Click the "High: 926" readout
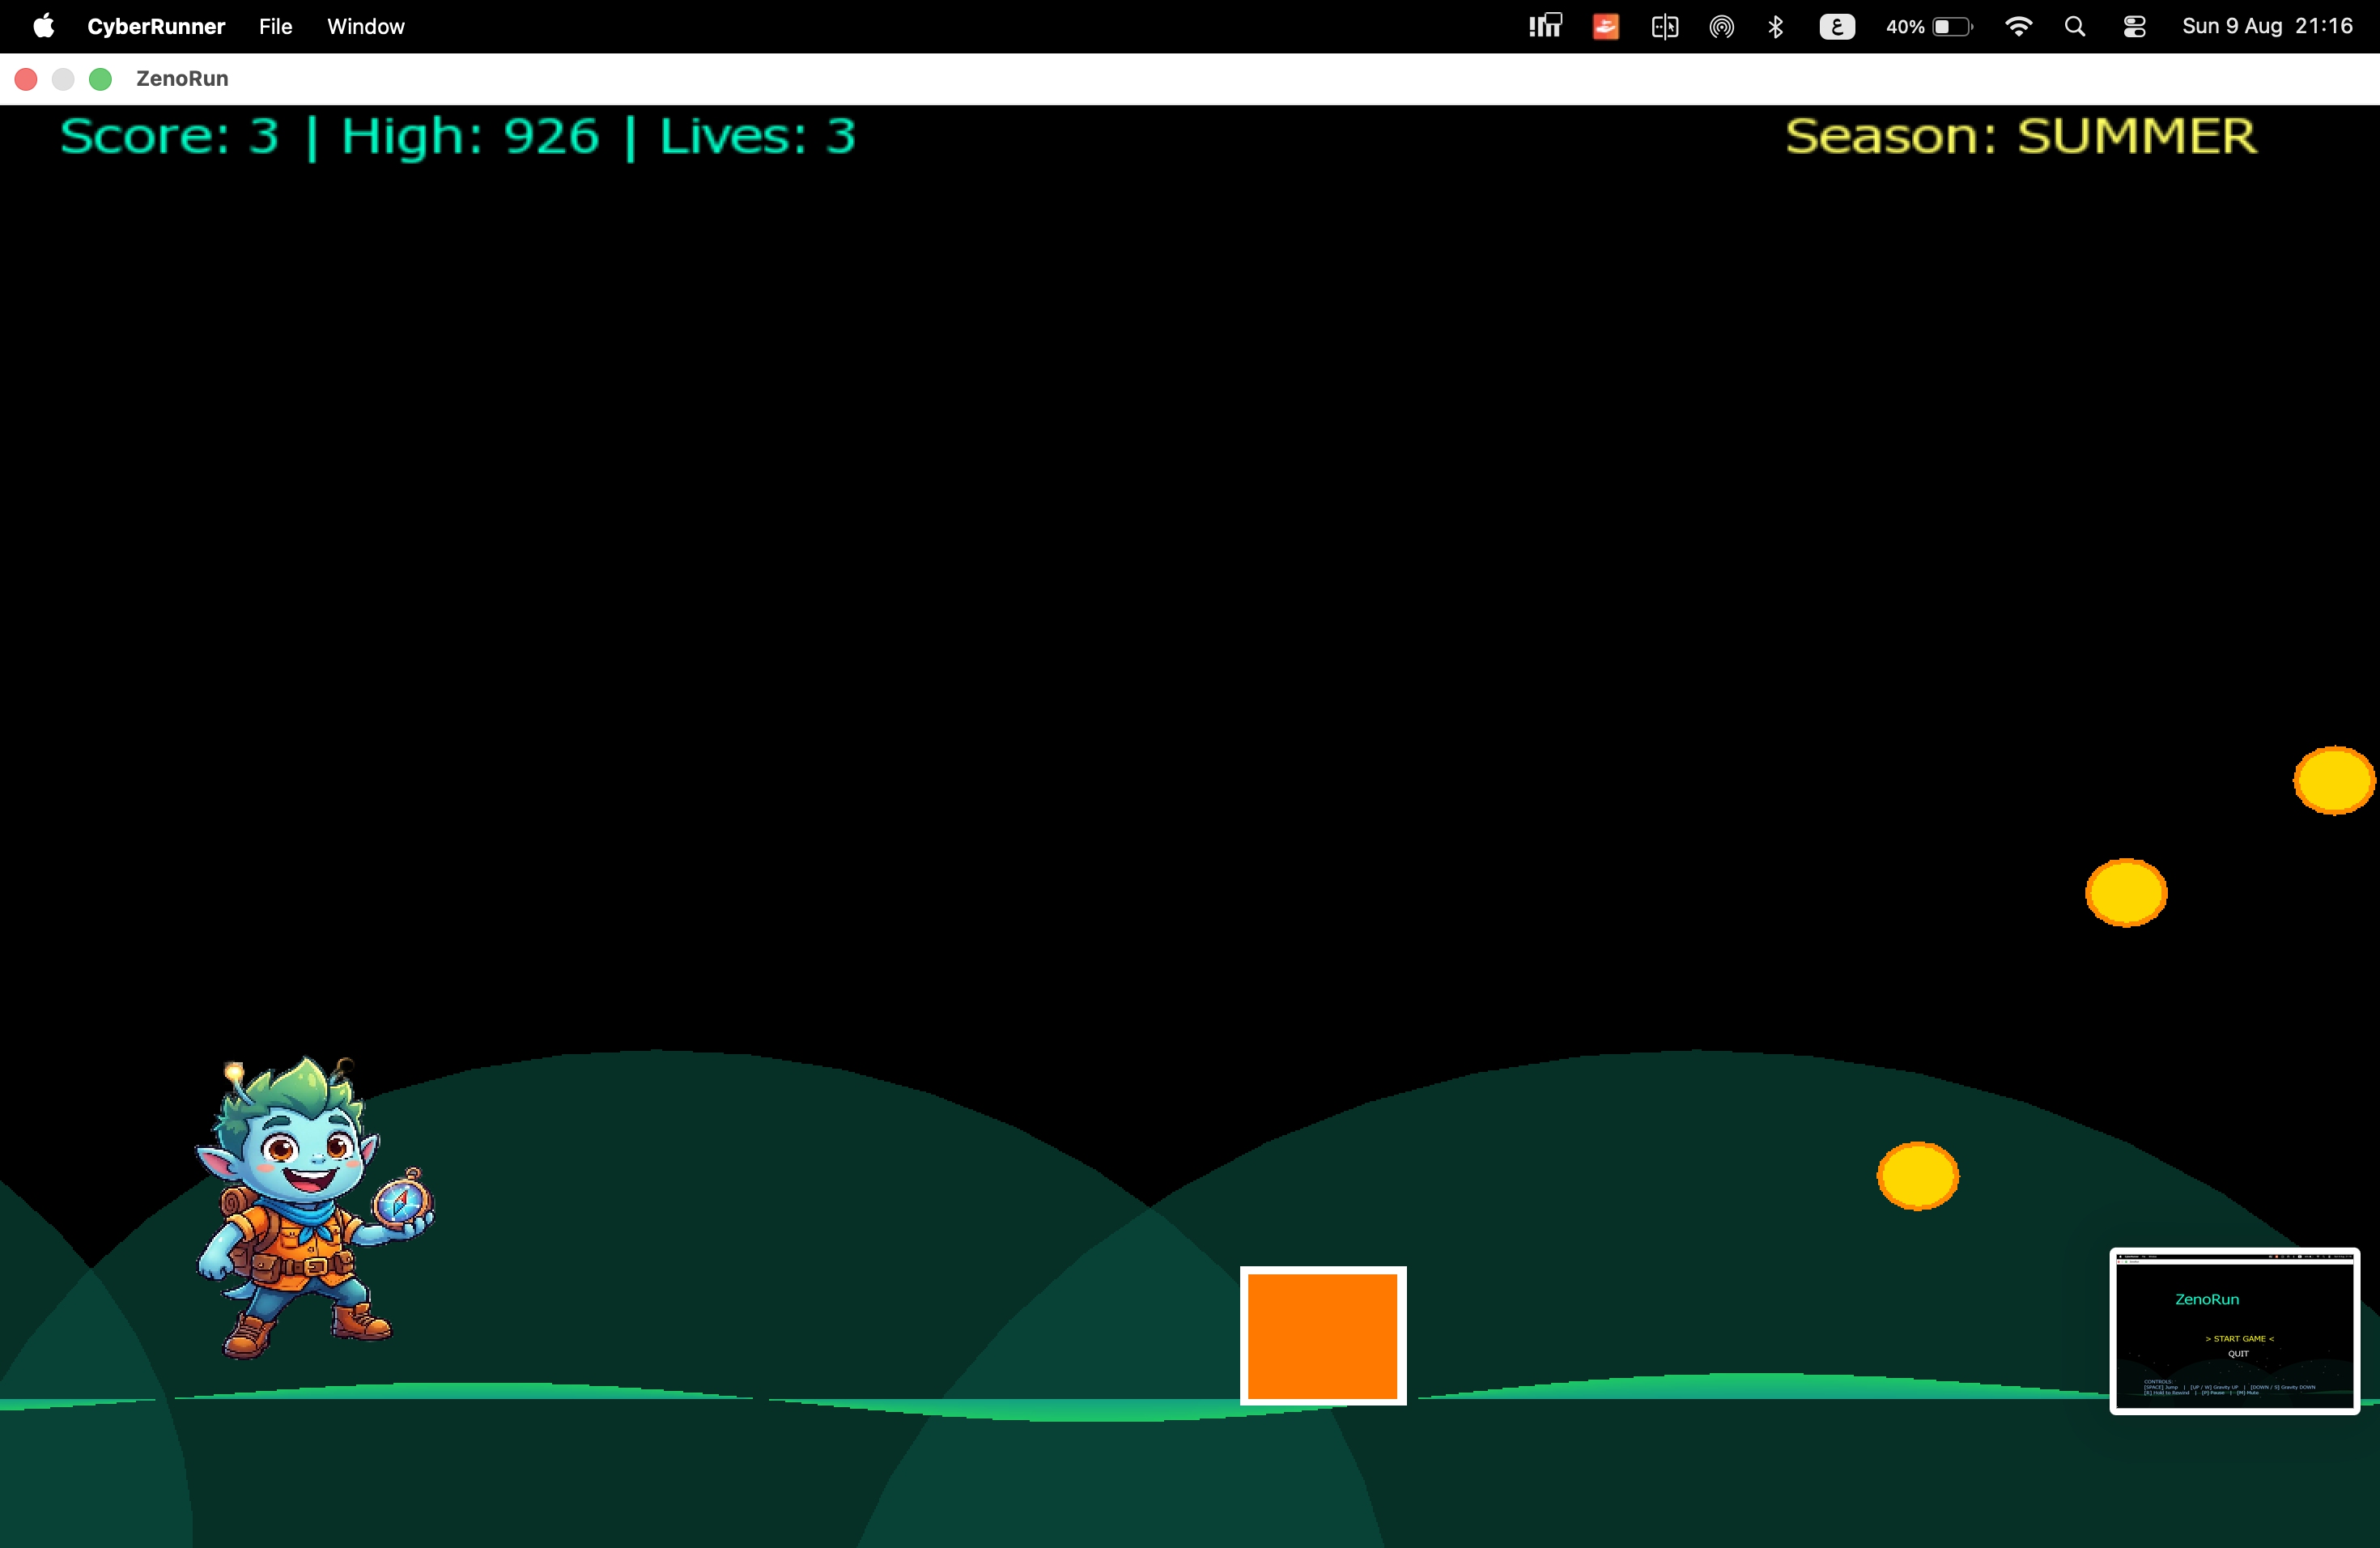Screen dimensions: 2380x1548 (x=470, y=136)
